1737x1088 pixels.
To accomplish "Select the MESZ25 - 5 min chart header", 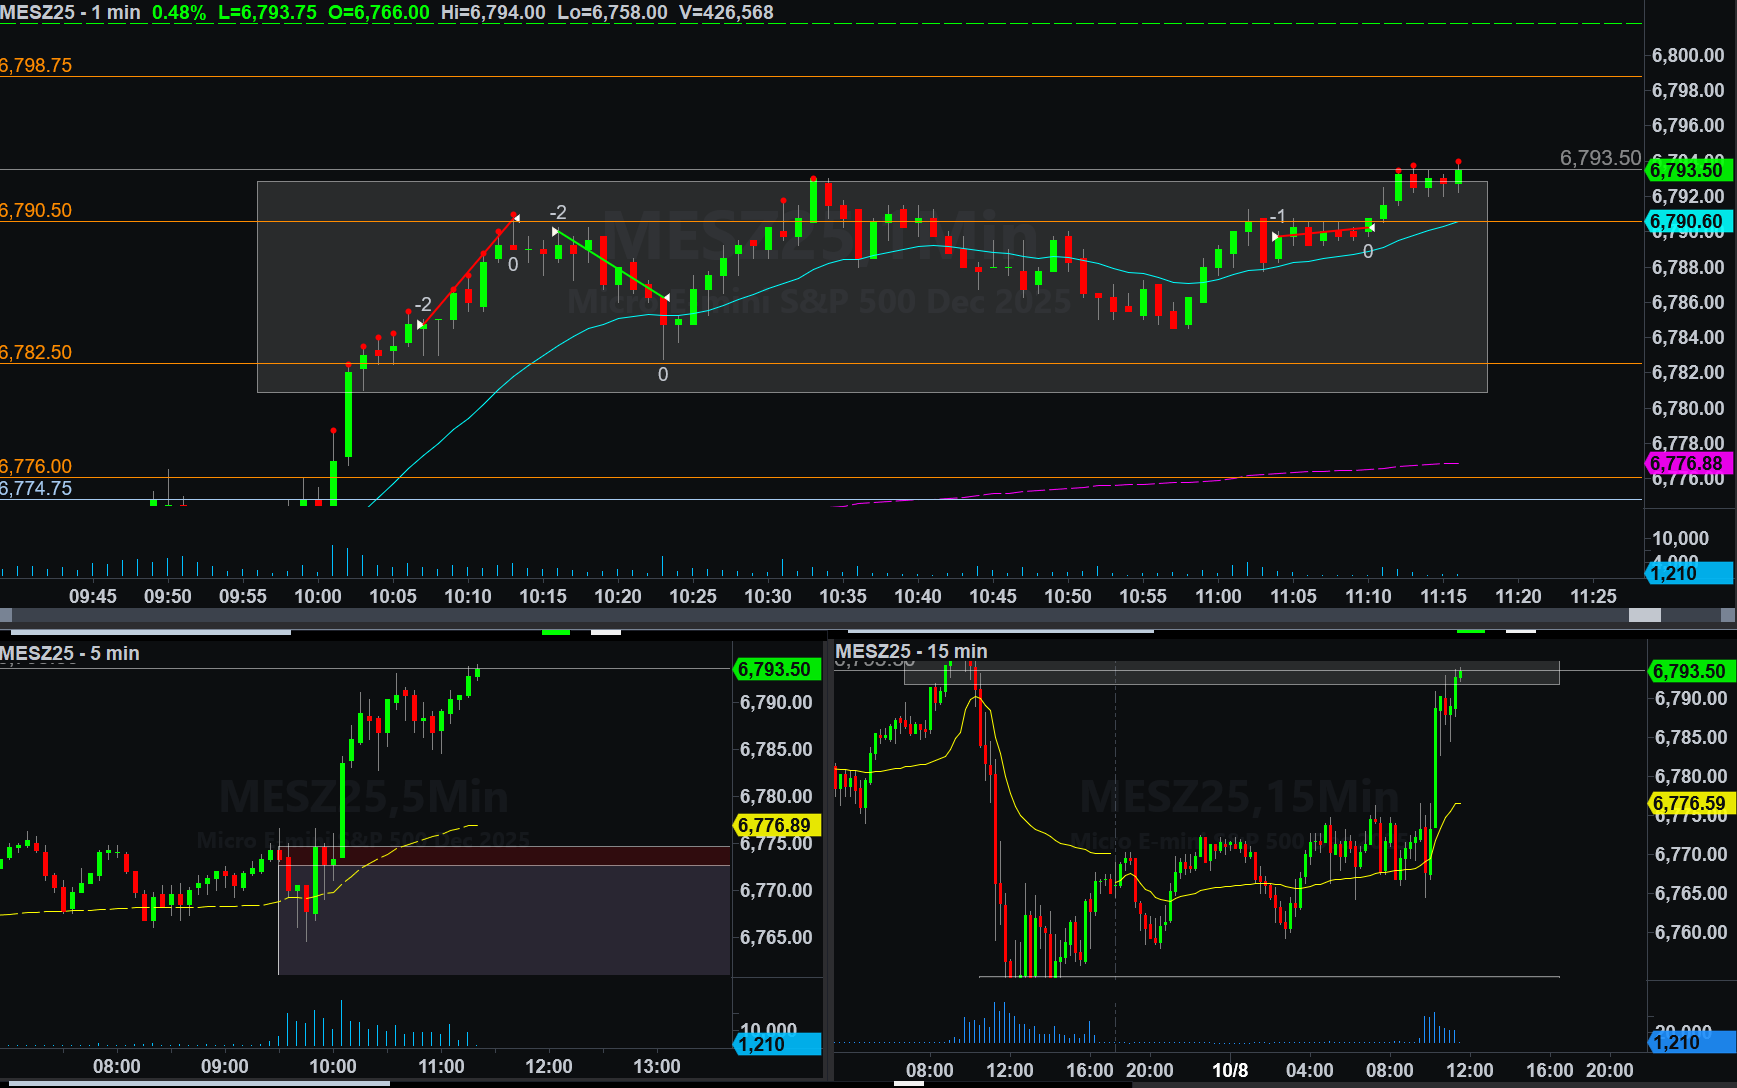I will 70,653.
